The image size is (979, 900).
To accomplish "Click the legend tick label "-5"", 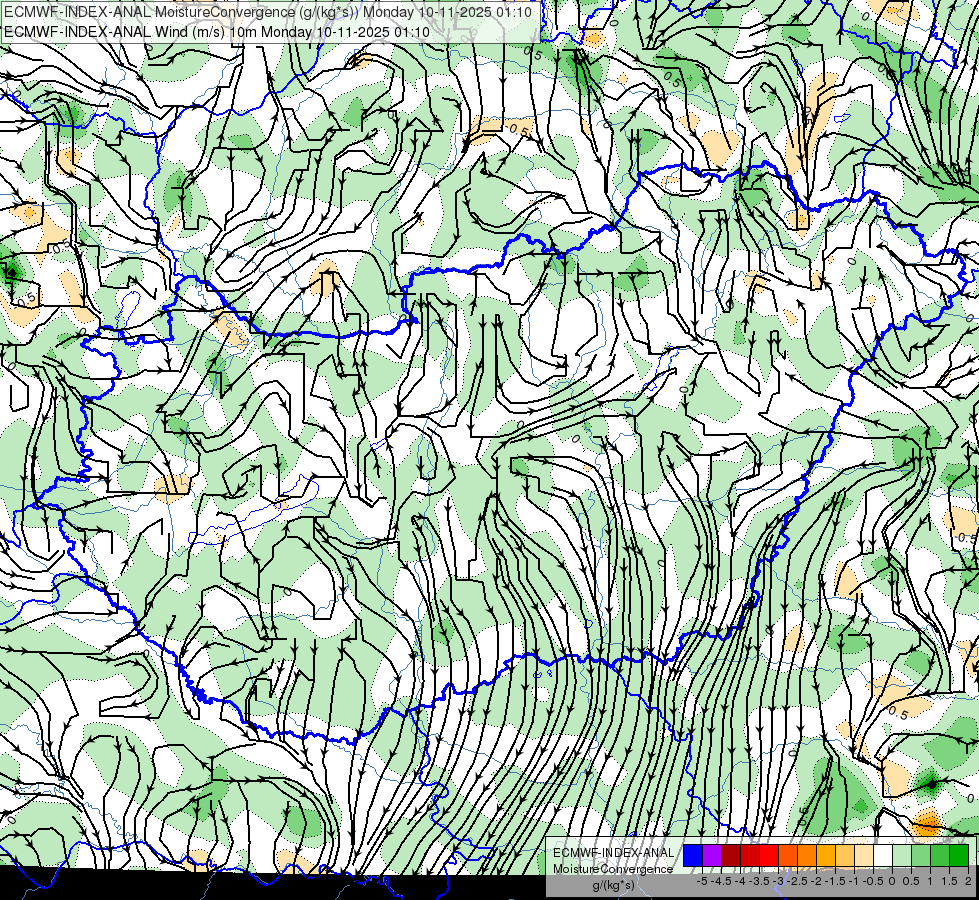I will tap(702, 881).
